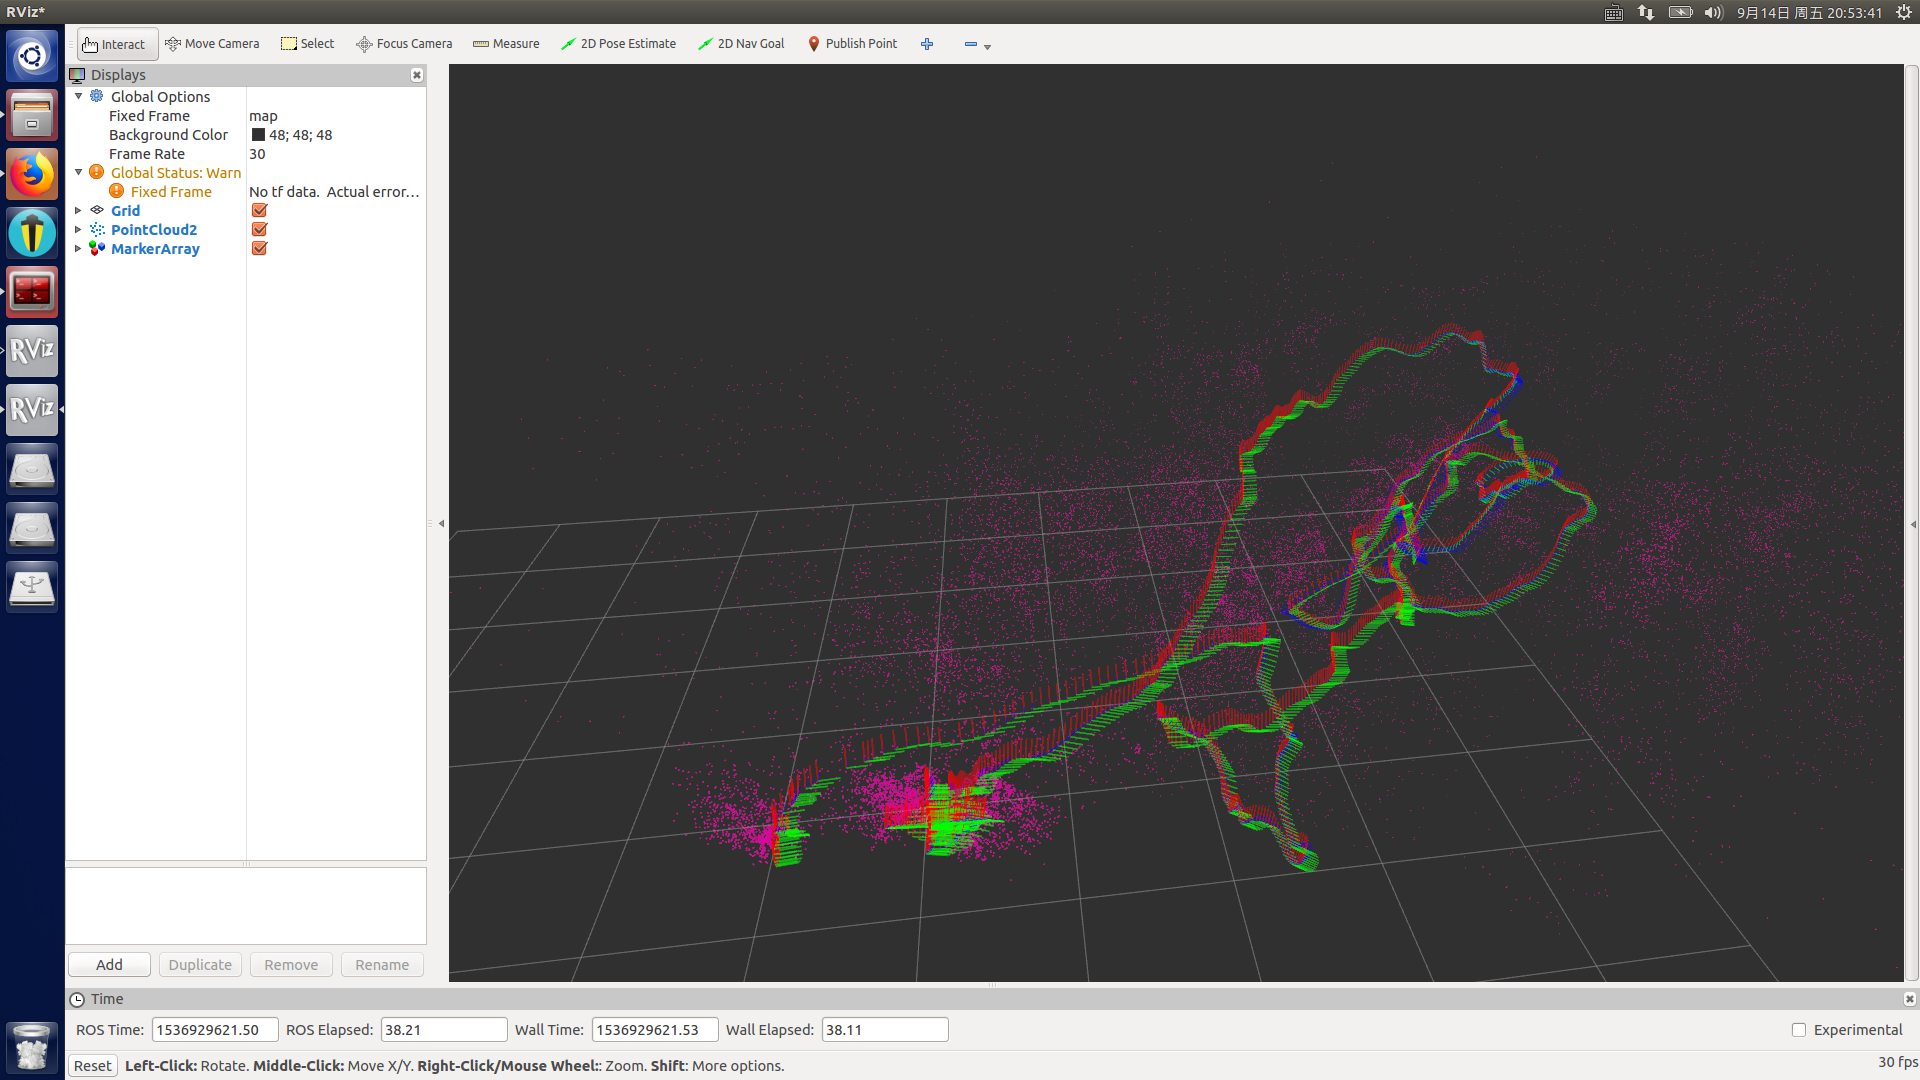The width and height of the screenshot is (1920, 1080).
Task: Activate the Measure tool
Action: 506,44
